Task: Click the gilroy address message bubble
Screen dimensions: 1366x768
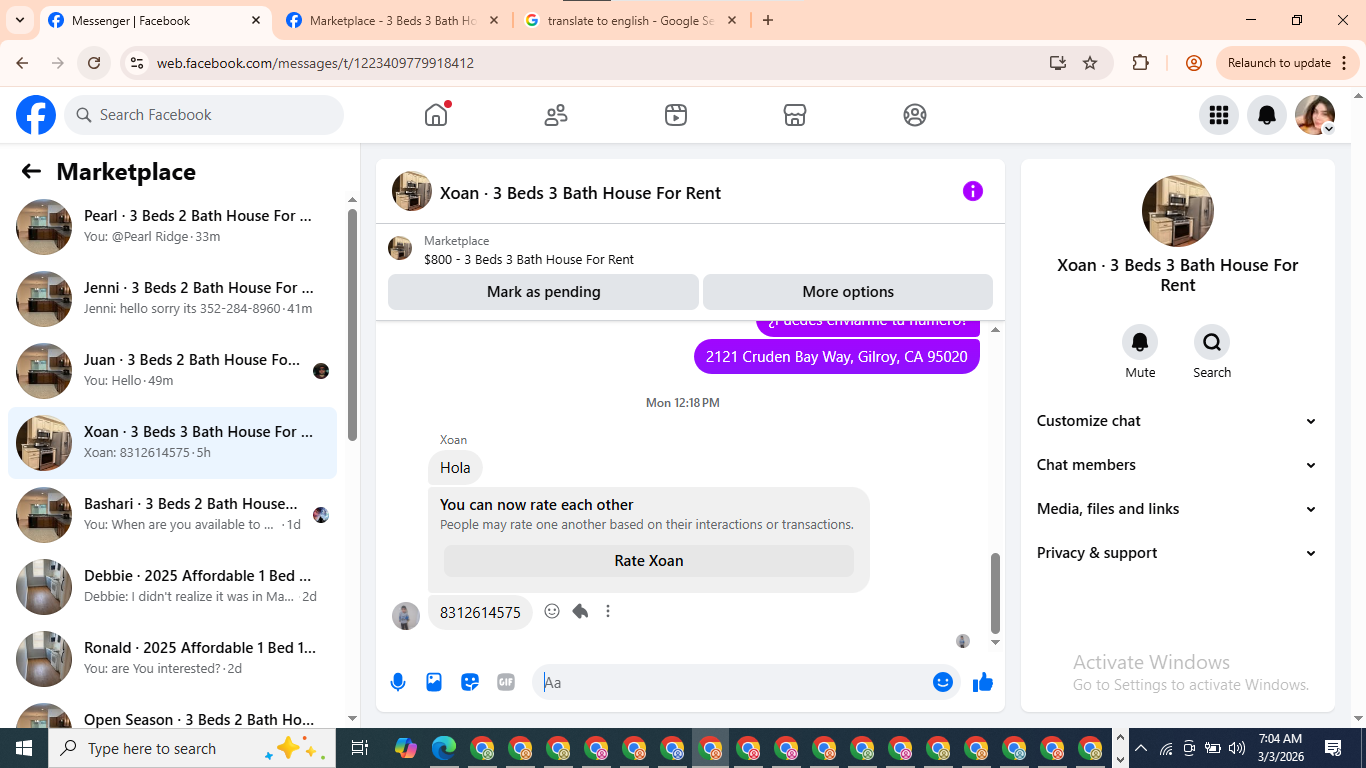Action: (837, 357)
